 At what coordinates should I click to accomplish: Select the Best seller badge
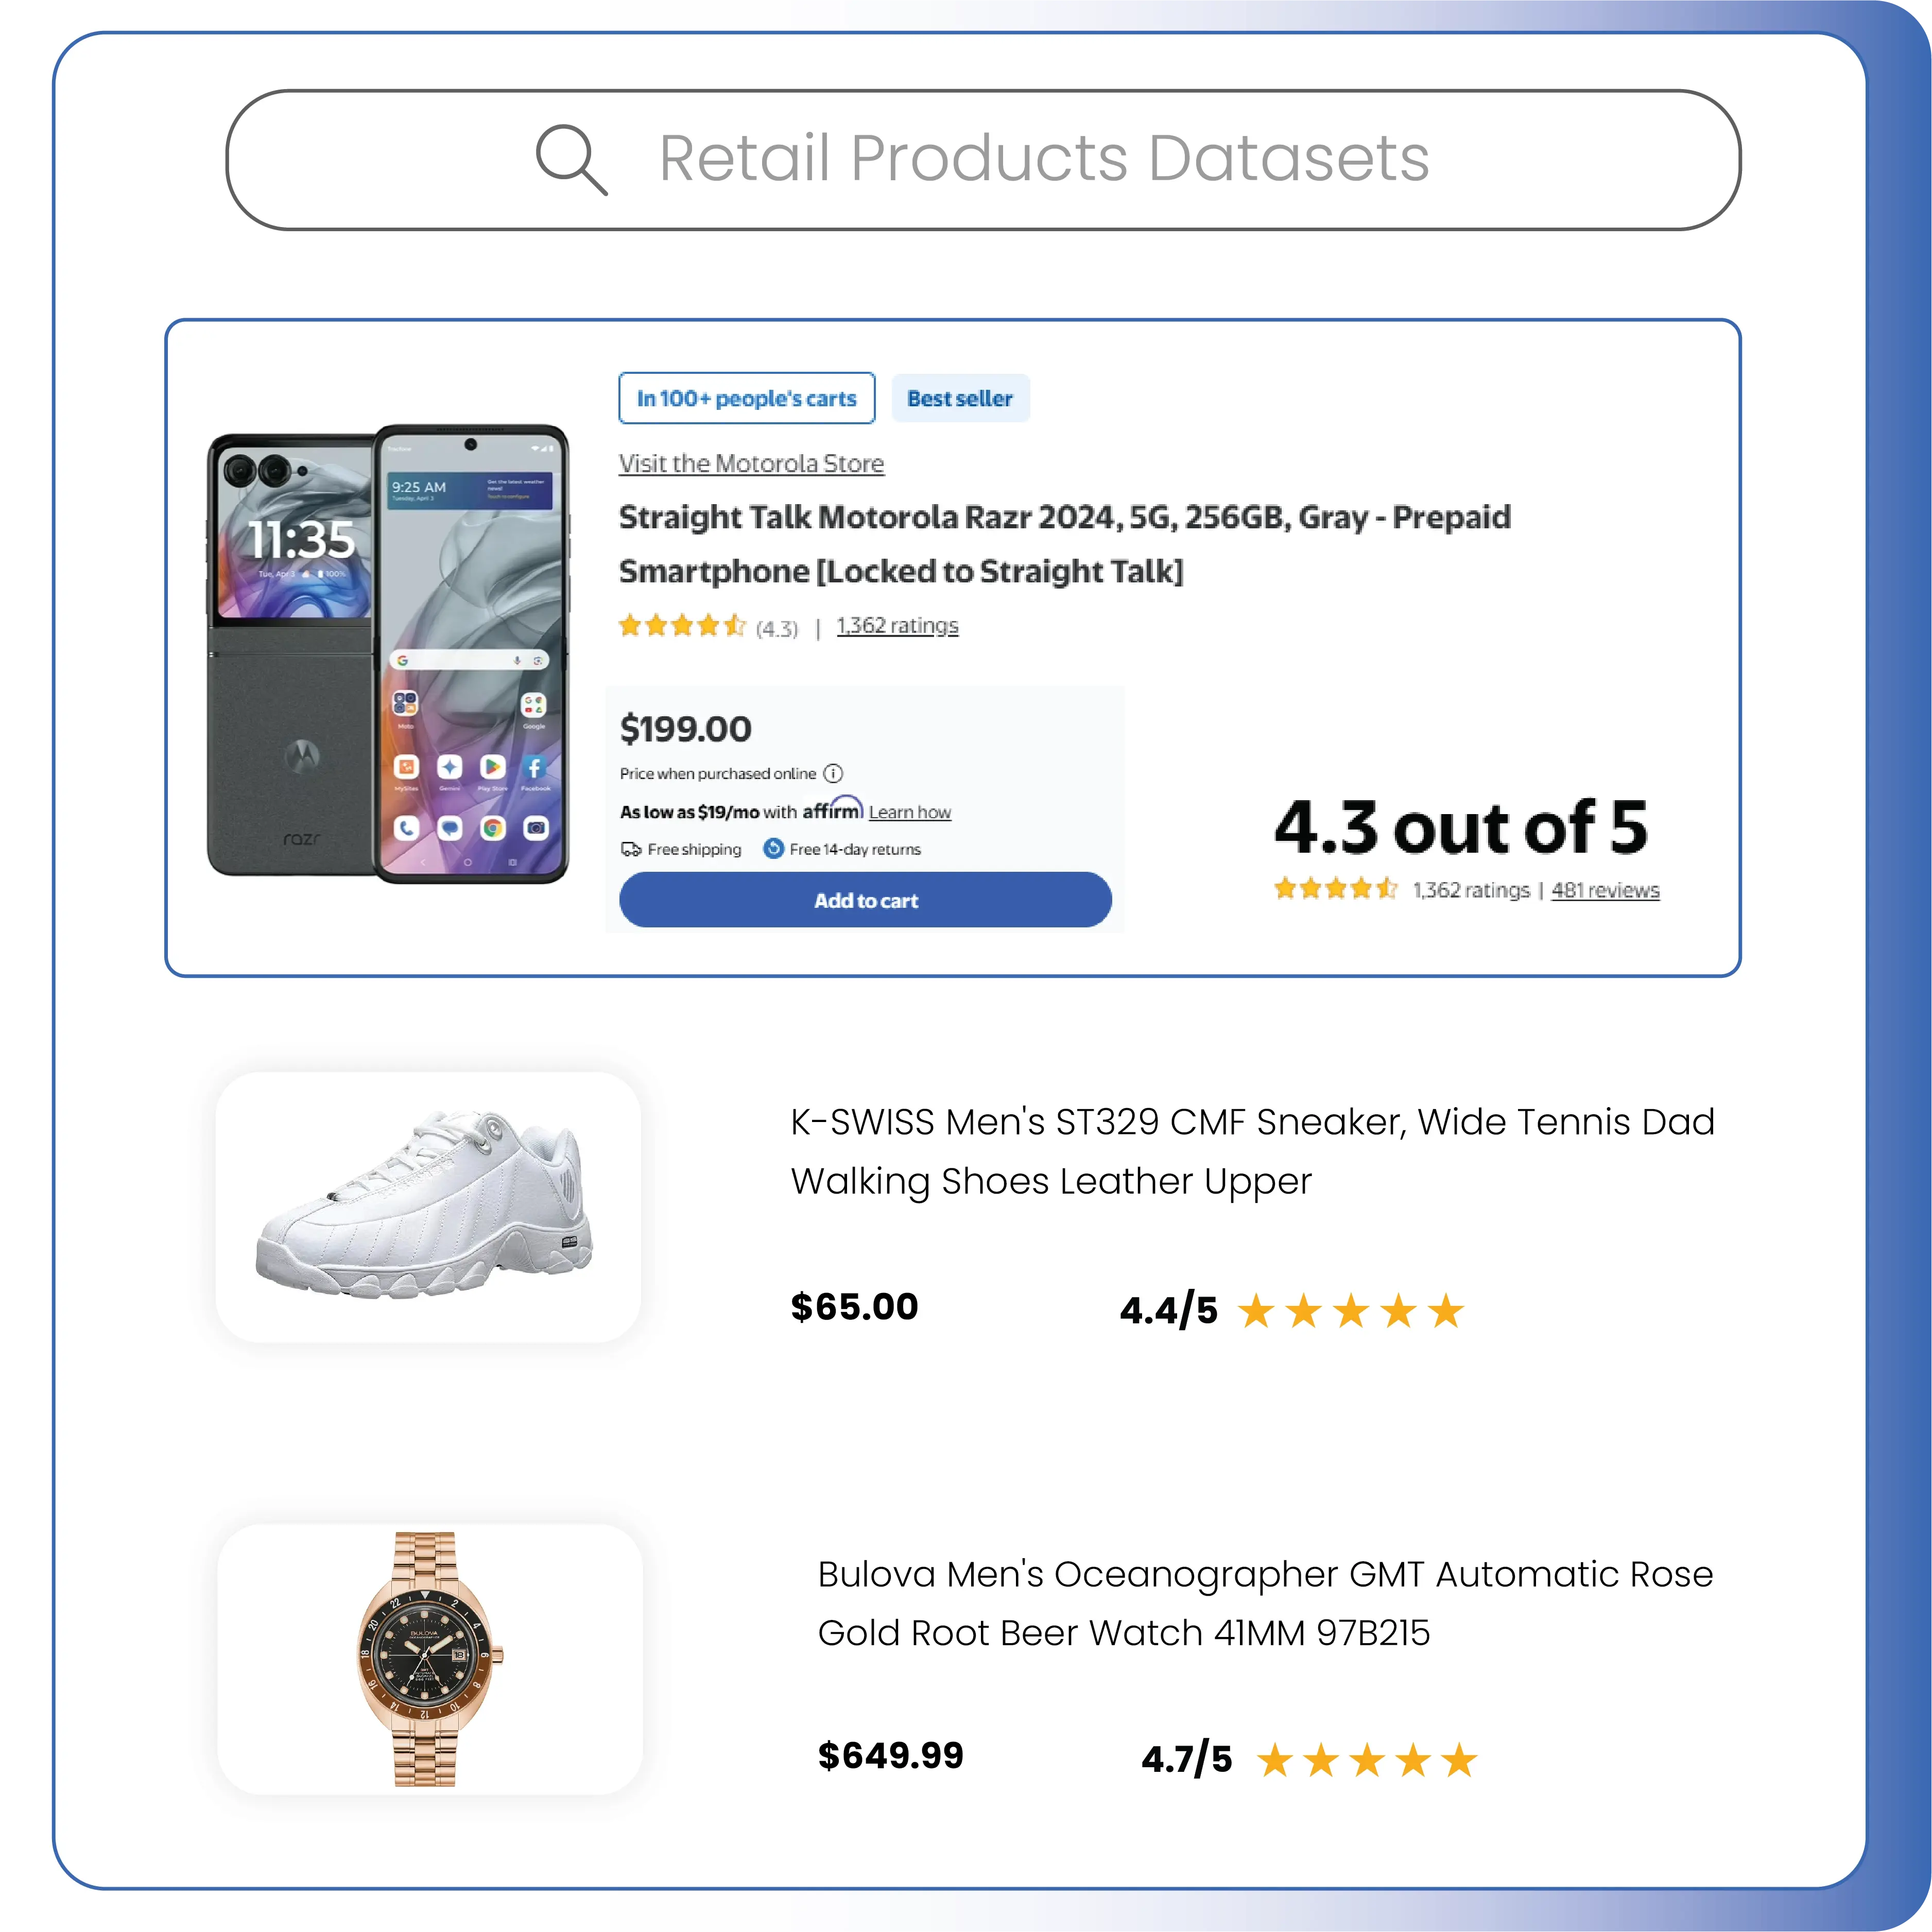pyautogui.click(x=960, y=398)
